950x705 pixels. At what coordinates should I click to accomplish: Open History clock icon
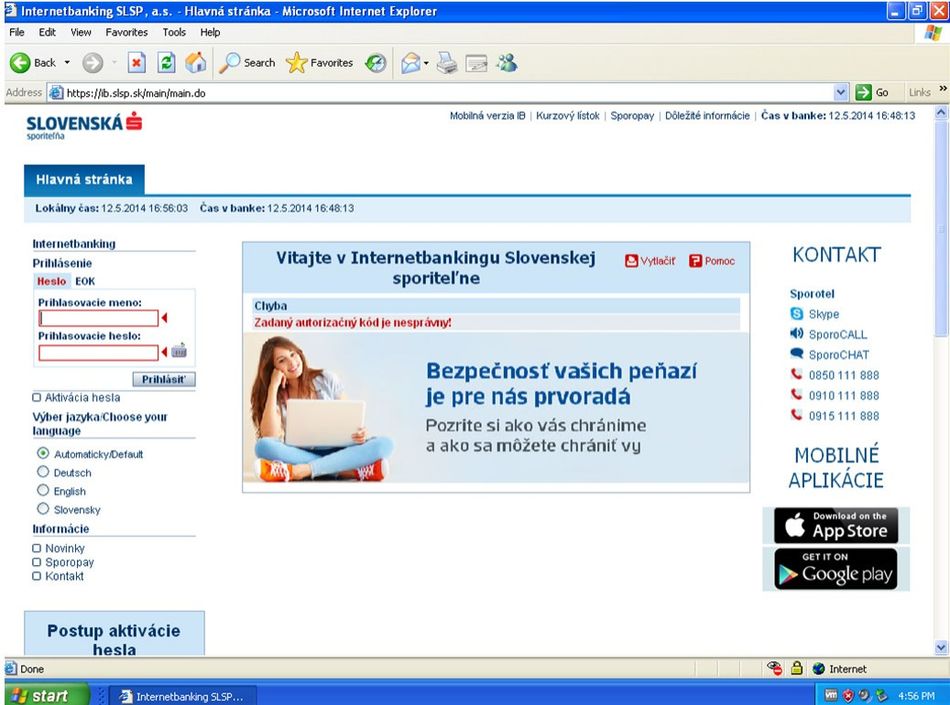tap(376, 62)
